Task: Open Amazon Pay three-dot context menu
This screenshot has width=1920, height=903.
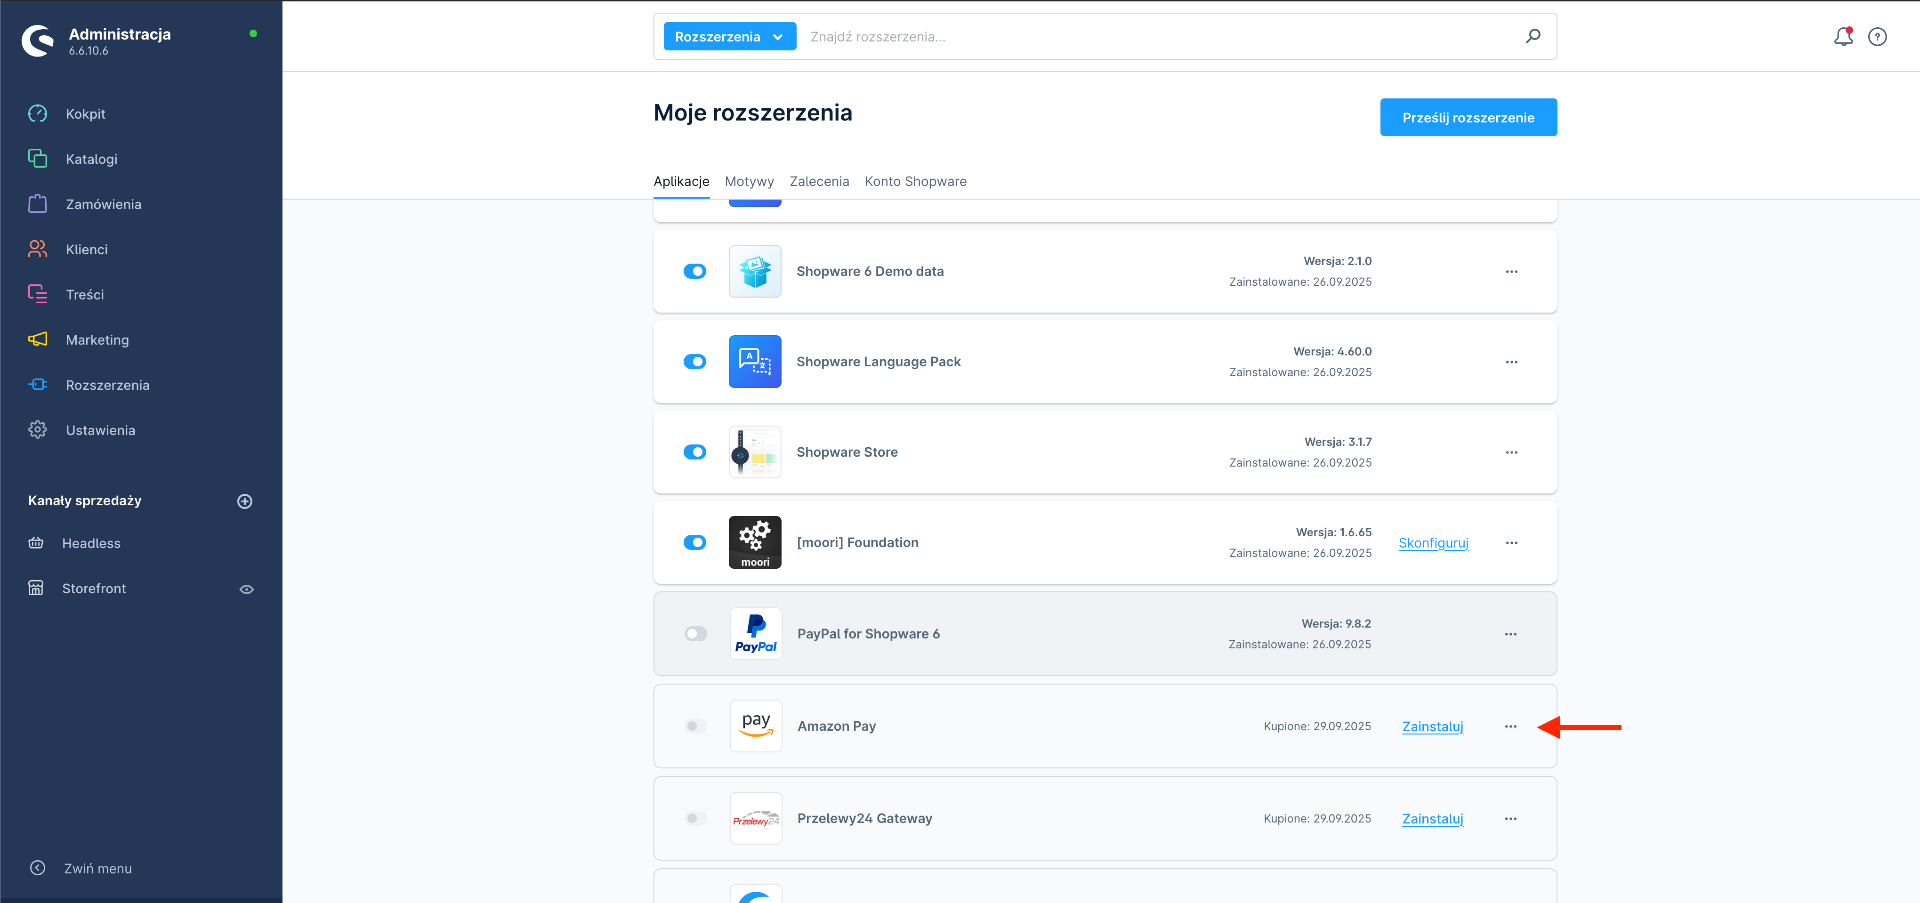Action: tap(1510, 727)
